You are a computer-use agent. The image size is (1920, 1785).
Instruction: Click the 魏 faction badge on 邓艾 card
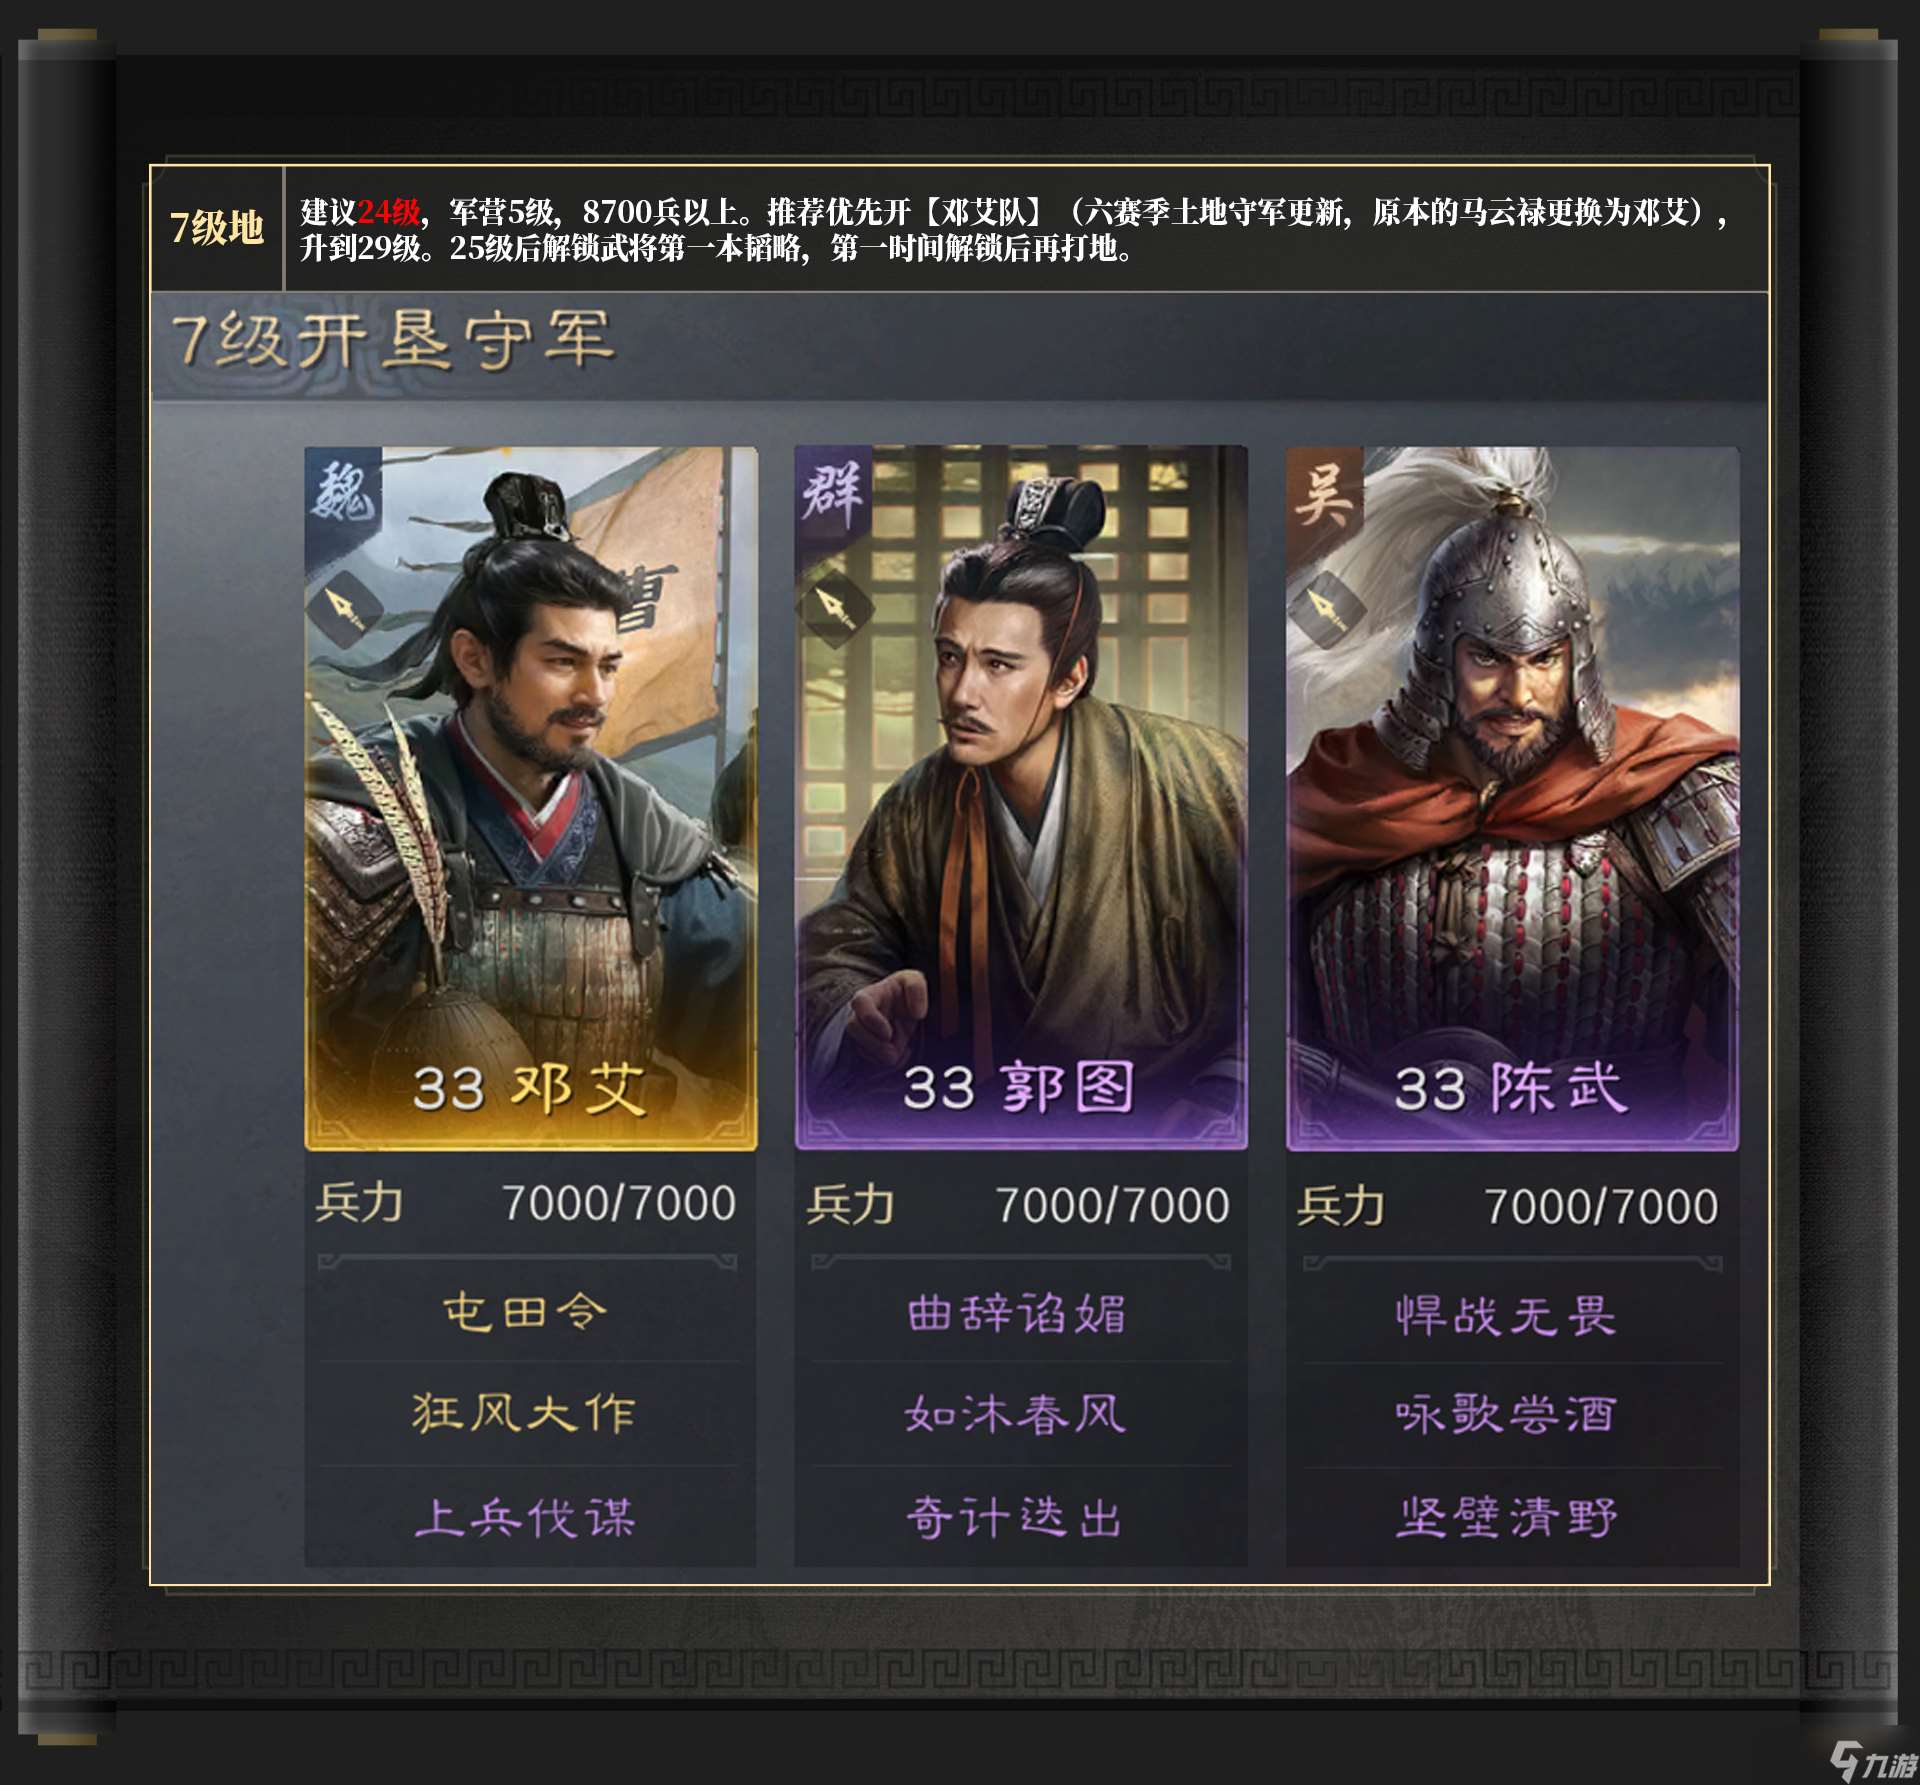(343, 493)
